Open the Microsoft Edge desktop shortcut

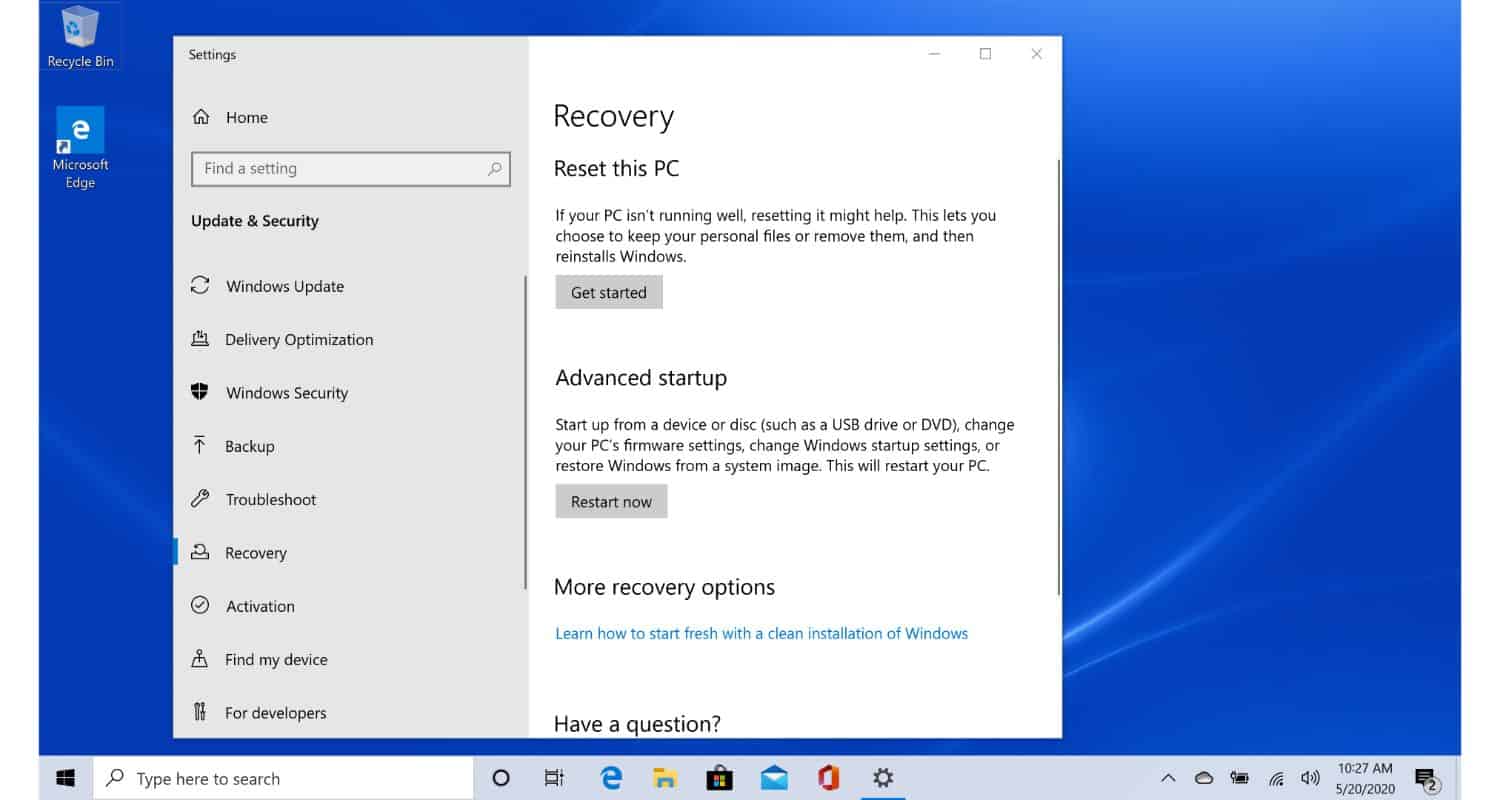click(x=80, y=148)
